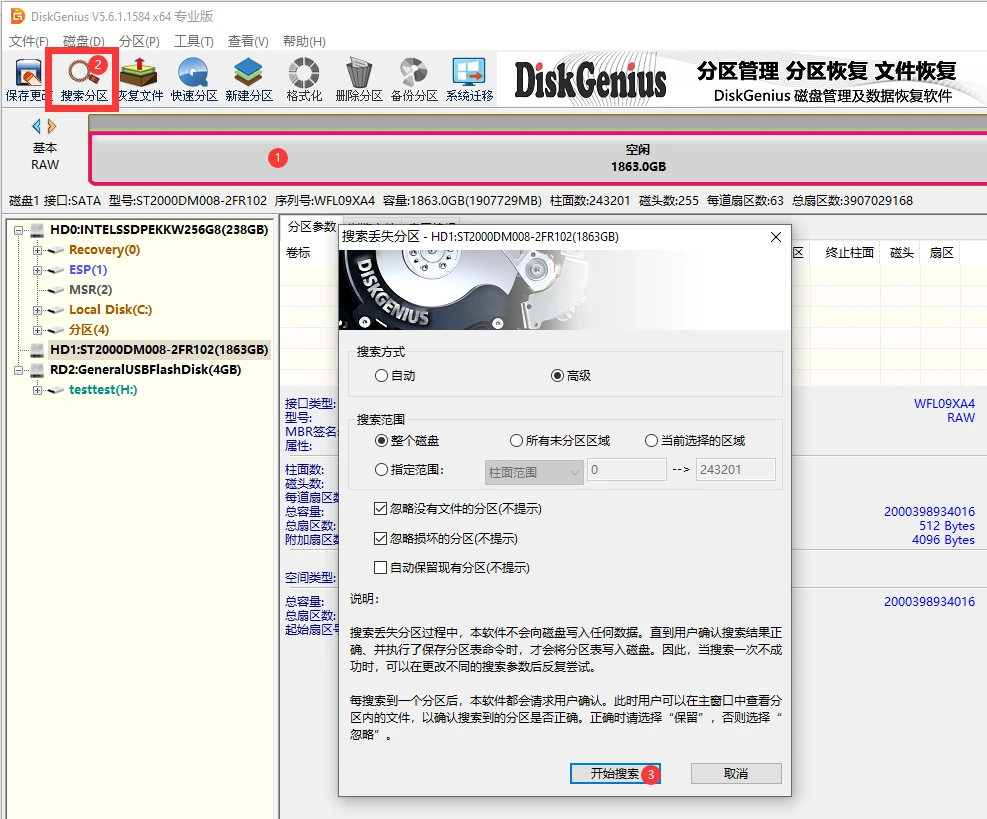Select HD0:INTELSSDPEKKW256G8(238GB) in tree

[x=159, y=230]
